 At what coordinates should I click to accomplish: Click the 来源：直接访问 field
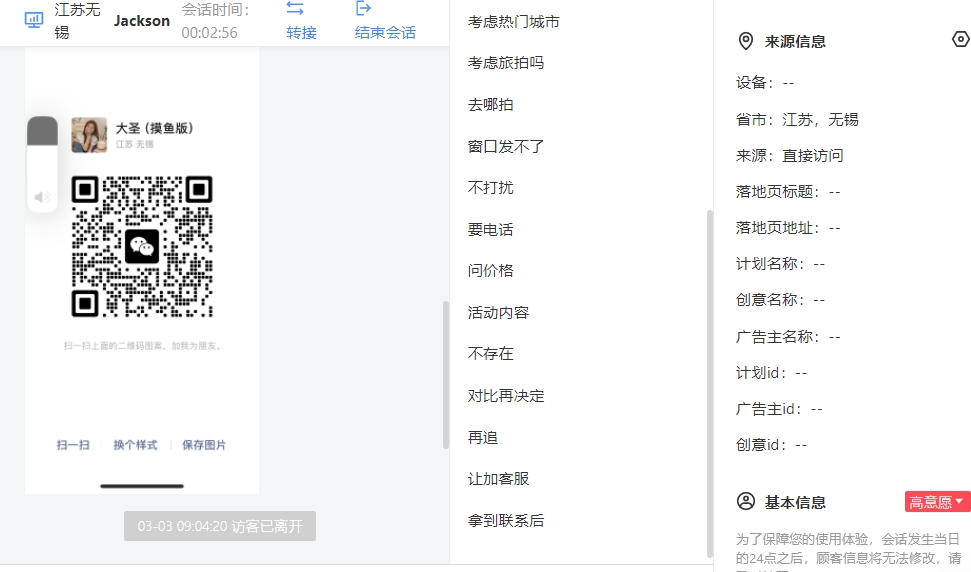[790, 155]
